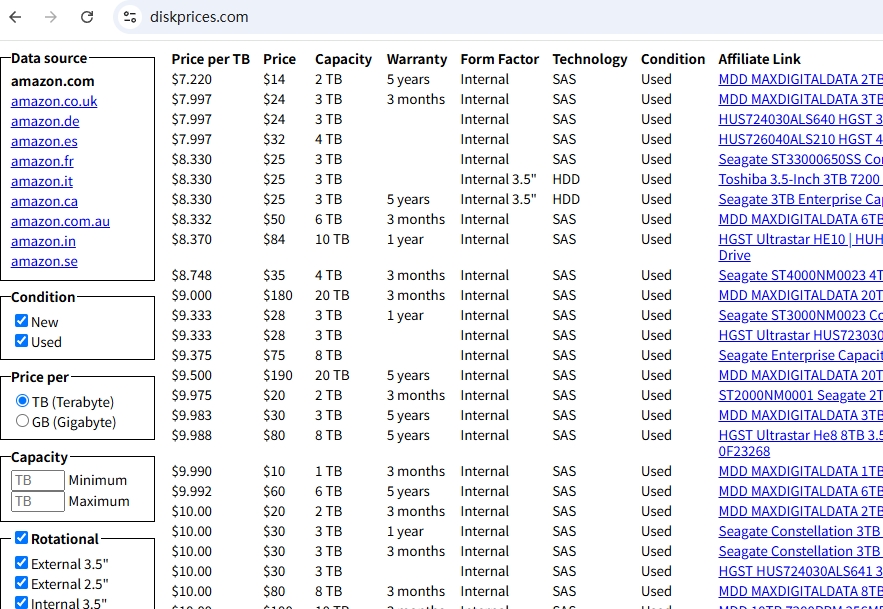
Task: Open amazon.it data source
Action: tap(42, 181)
